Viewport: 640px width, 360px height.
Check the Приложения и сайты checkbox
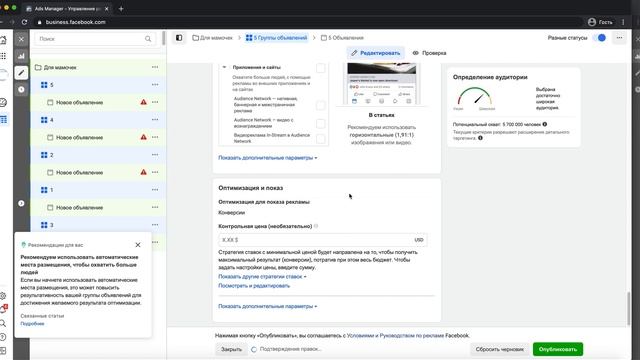[x=321, y=68]
